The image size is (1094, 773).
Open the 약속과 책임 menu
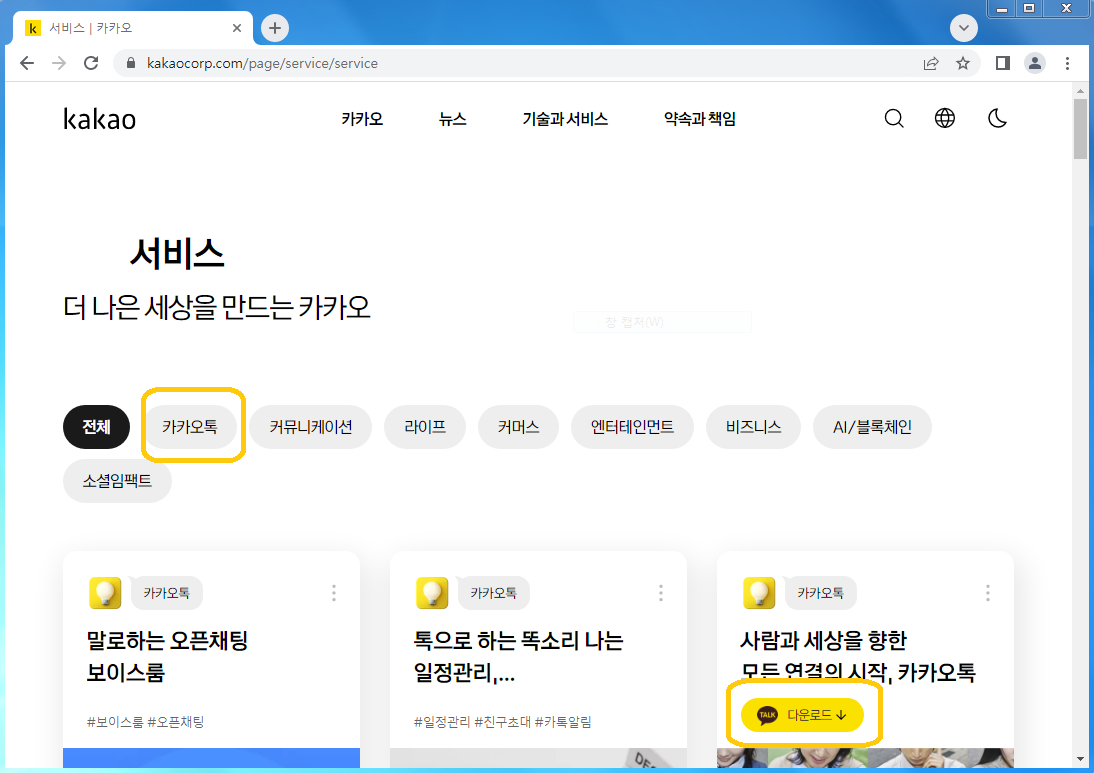[x=700, y=119]
